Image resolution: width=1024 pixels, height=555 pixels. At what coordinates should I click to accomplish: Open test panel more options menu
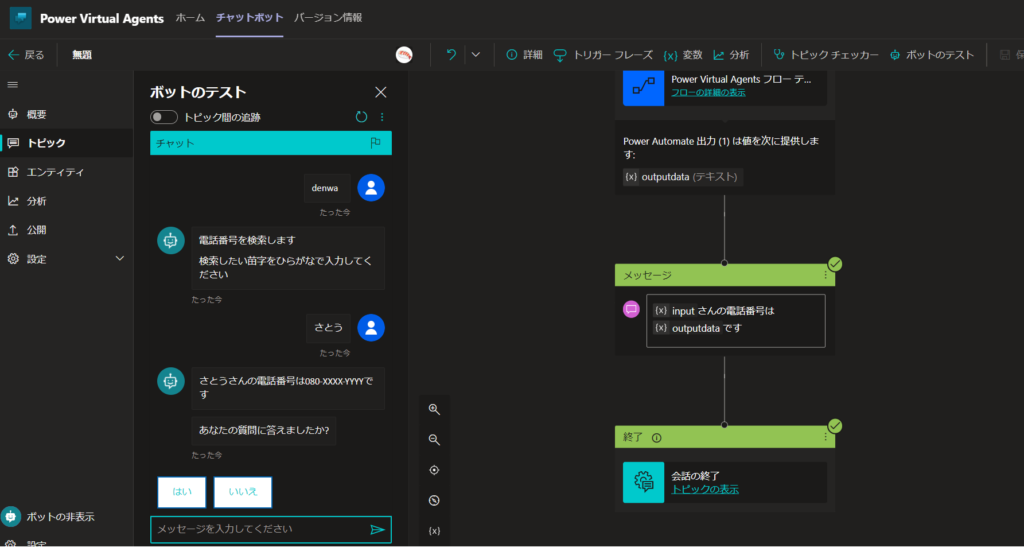click(x=382, y=118)
